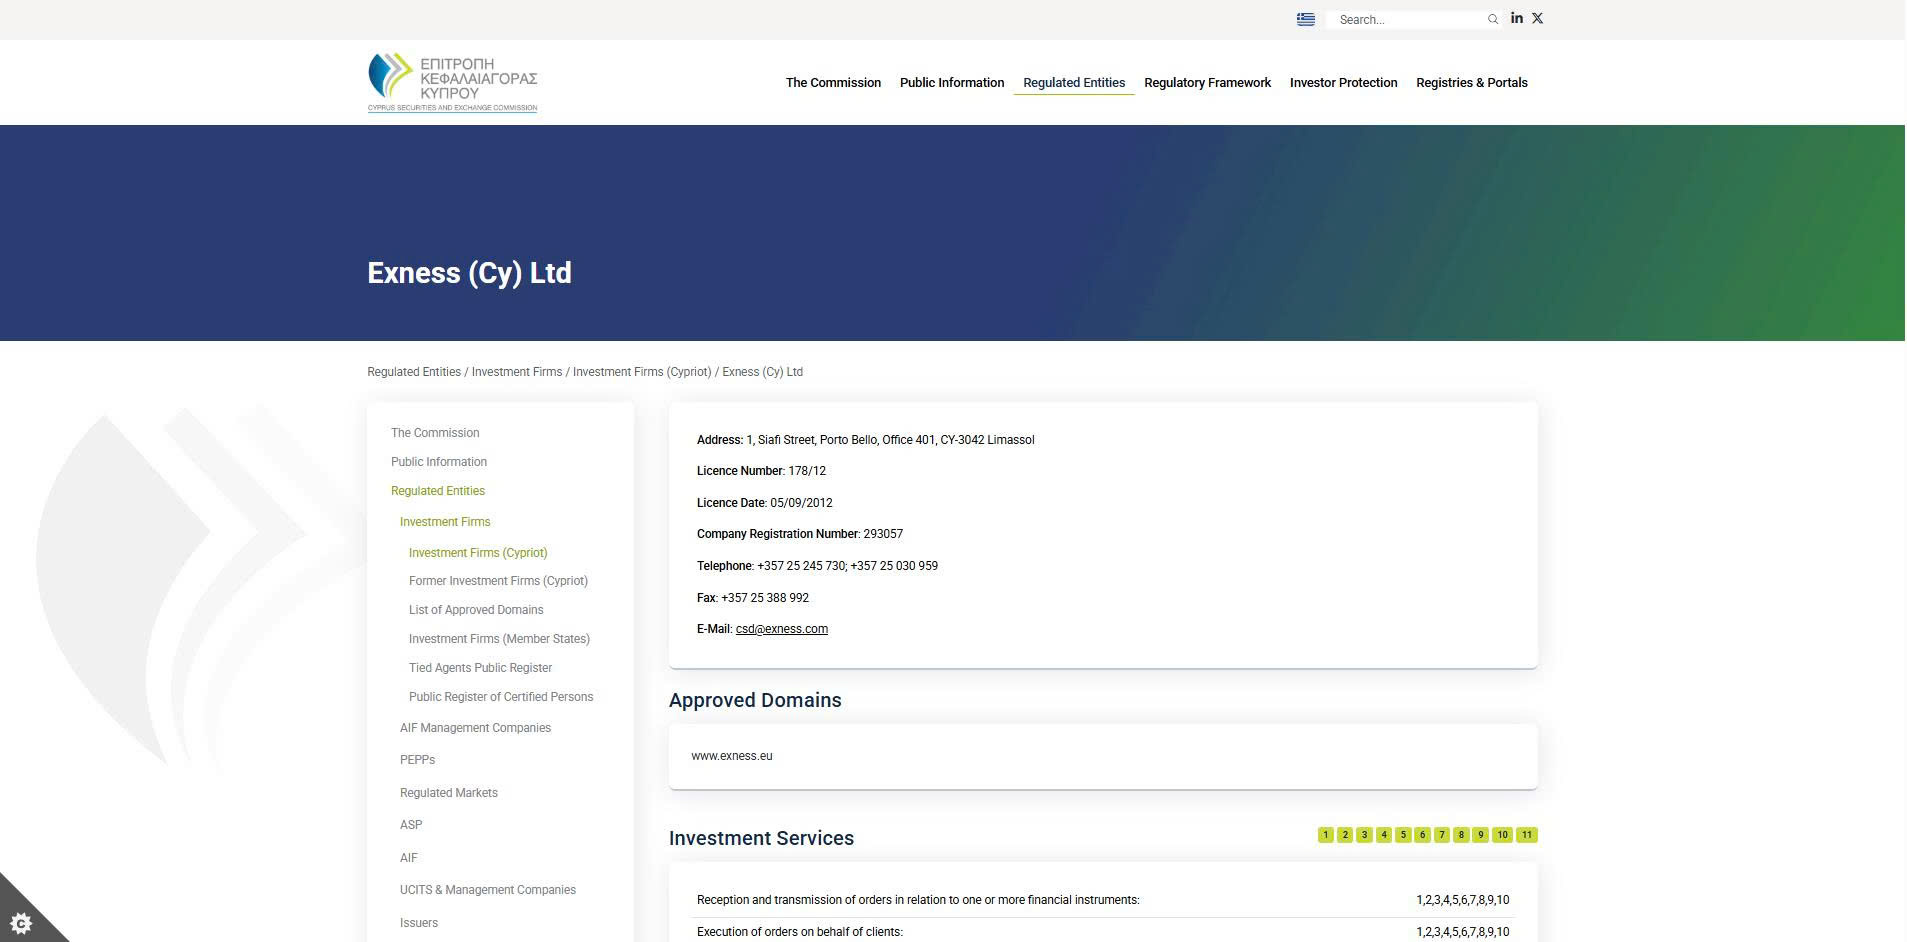The image size is (1907, 942).
Task: Open Investment Firms (Member States)
Action: (x=499, y=639)
